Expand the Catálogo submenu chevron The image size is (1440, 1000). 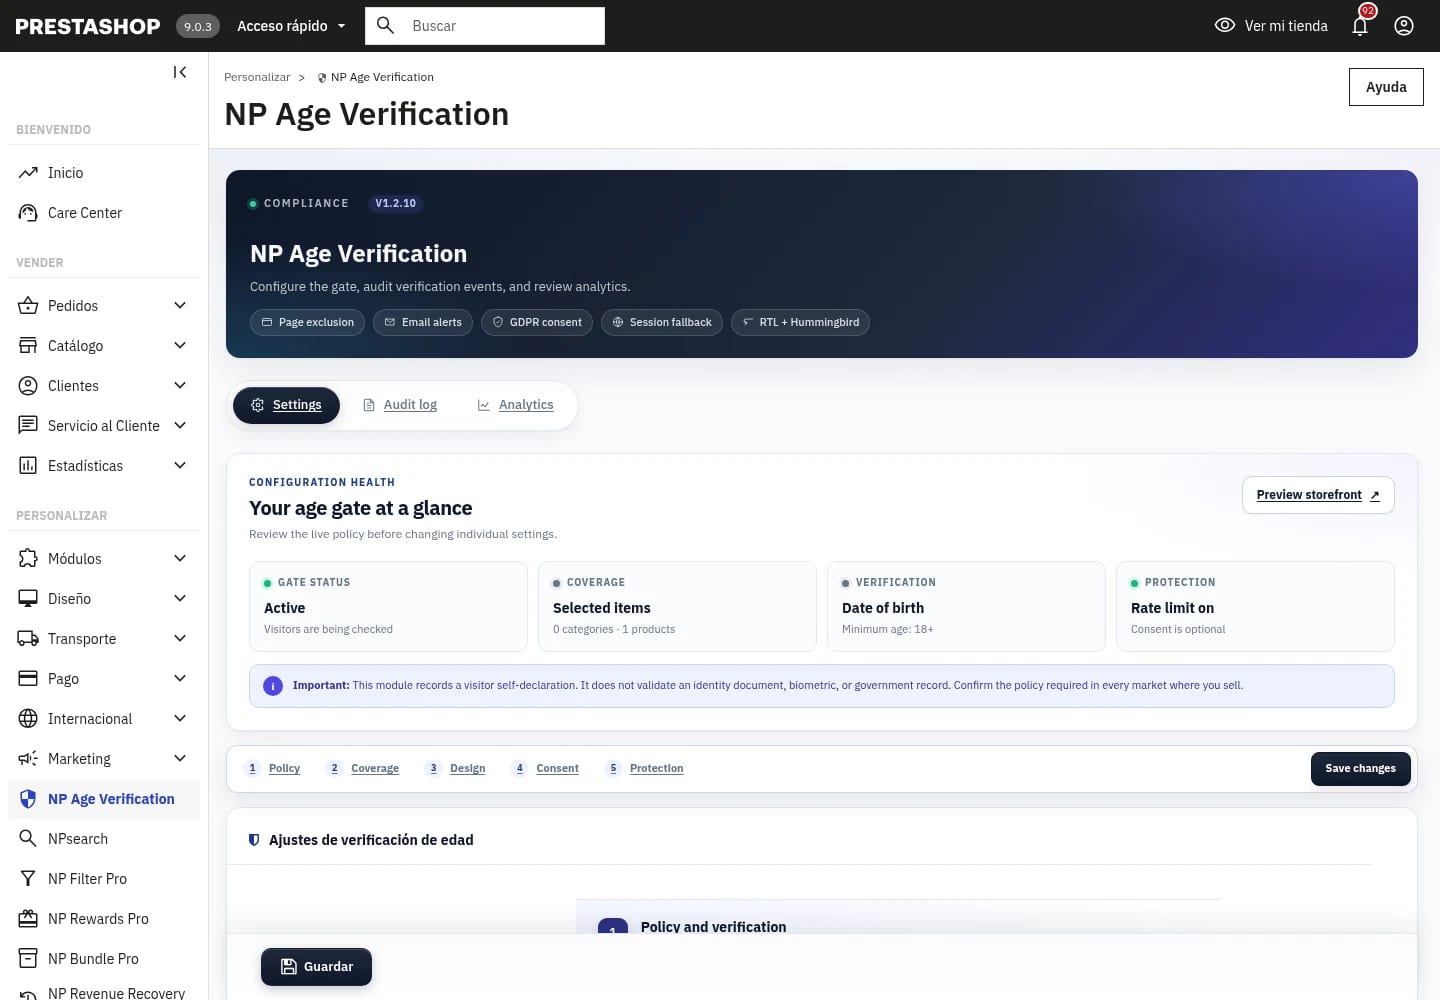coord(180,346)
